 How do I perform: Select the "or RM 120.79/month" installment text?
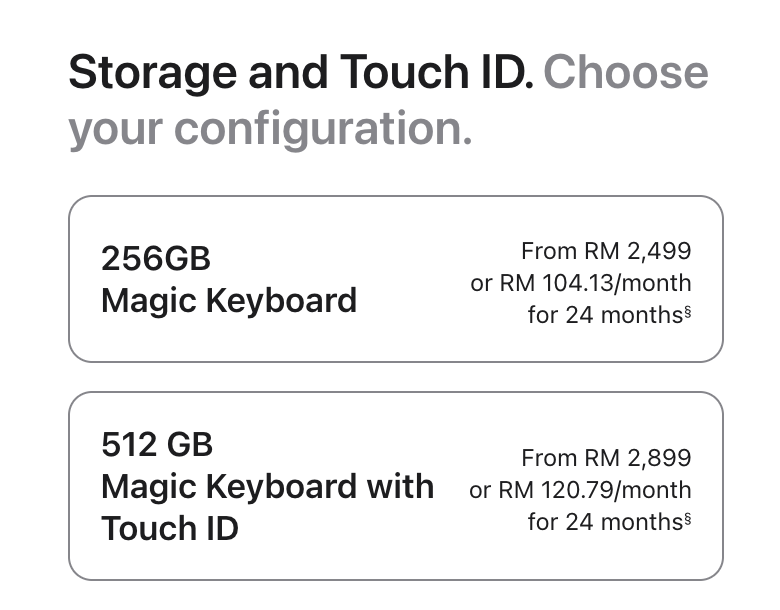[580, 490]
